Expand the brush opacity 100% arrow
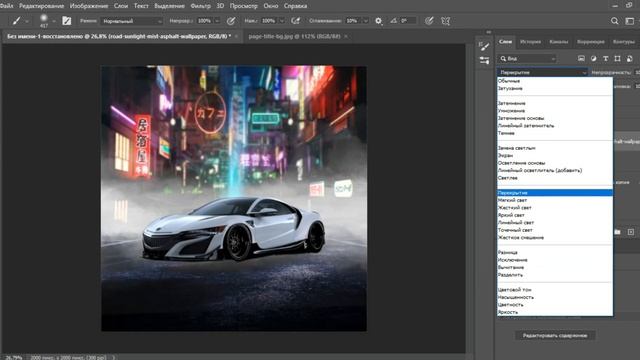 217,21
